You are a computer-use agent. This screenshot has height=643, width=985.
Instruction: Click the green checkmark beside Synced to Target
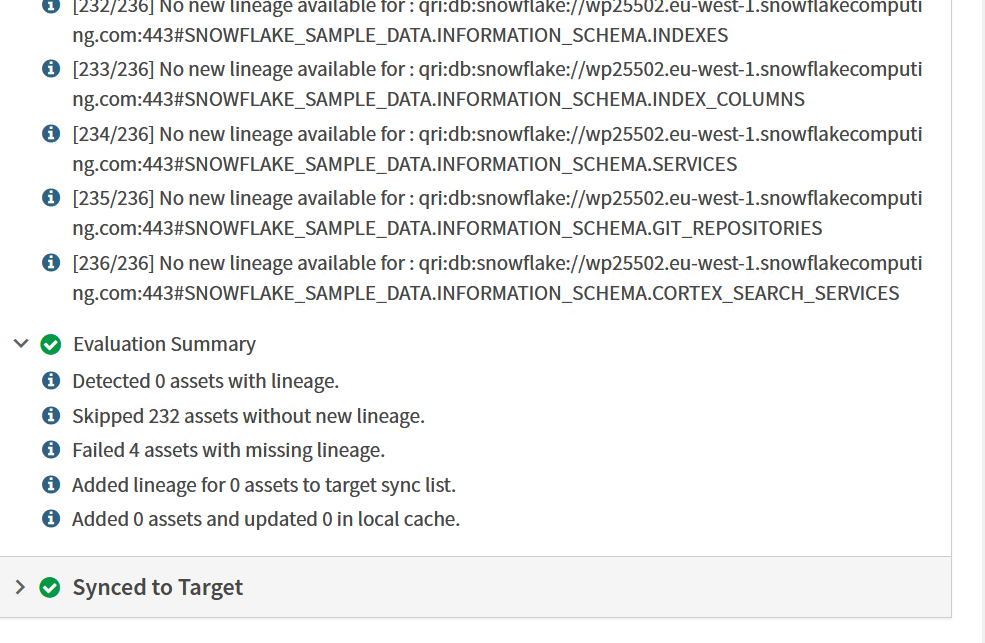click(48, 588)
